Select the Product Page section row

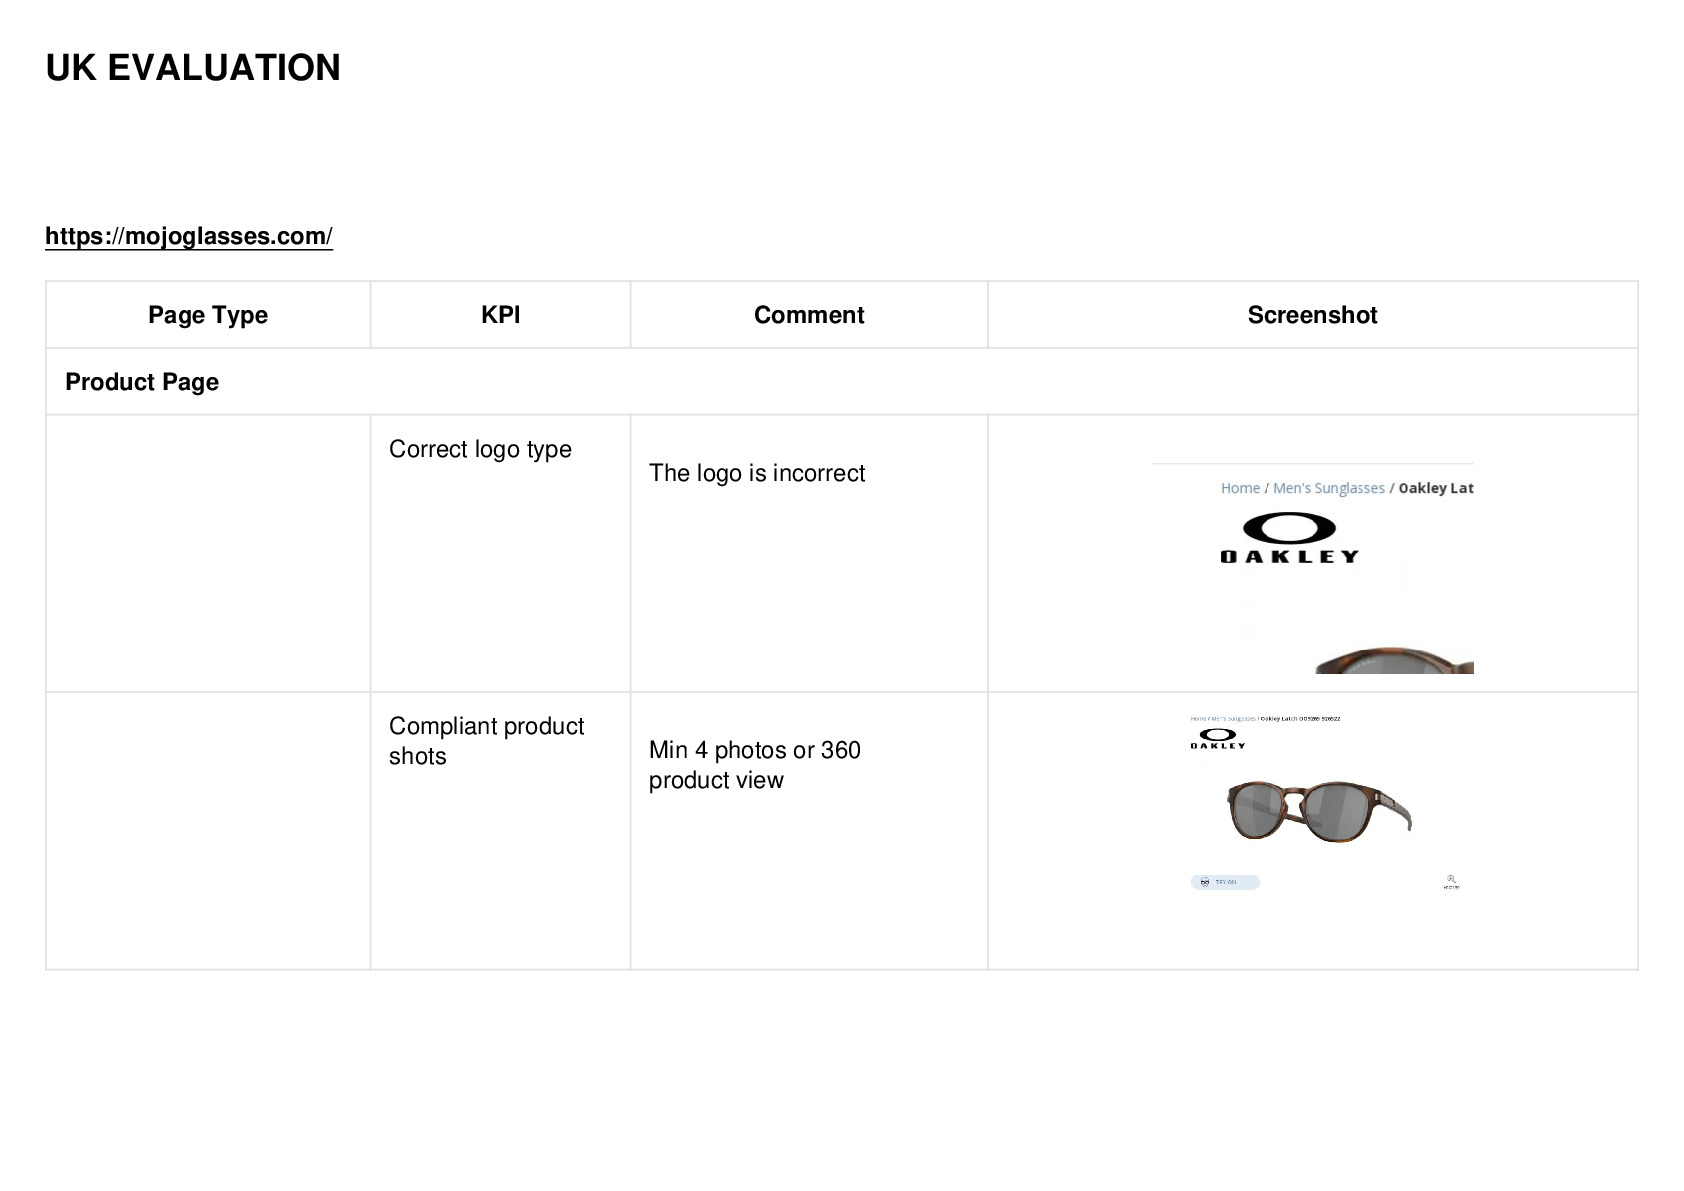(x=842, y=382)
